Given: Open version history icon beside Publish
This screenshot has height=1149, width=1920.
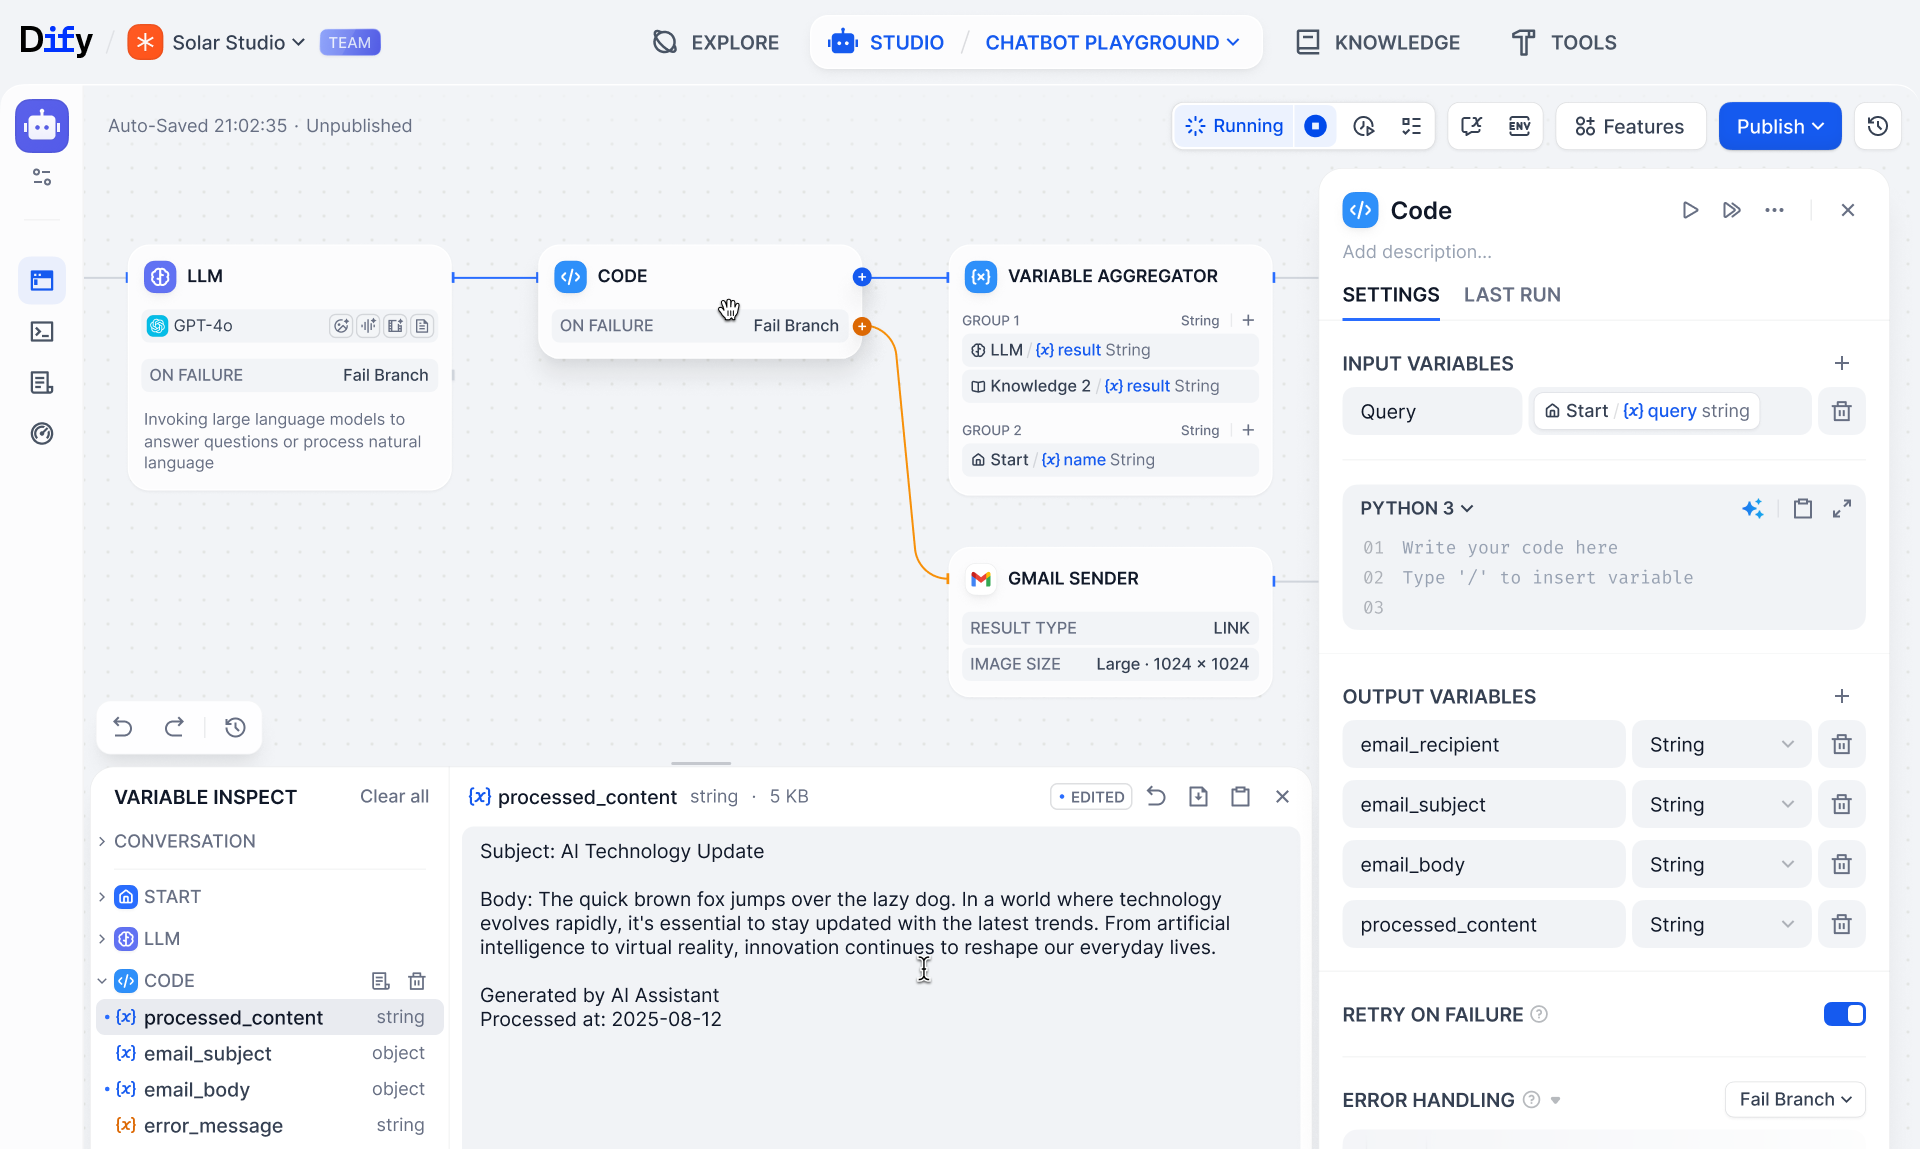Looking at the screenshot, I should point(1878,126).
